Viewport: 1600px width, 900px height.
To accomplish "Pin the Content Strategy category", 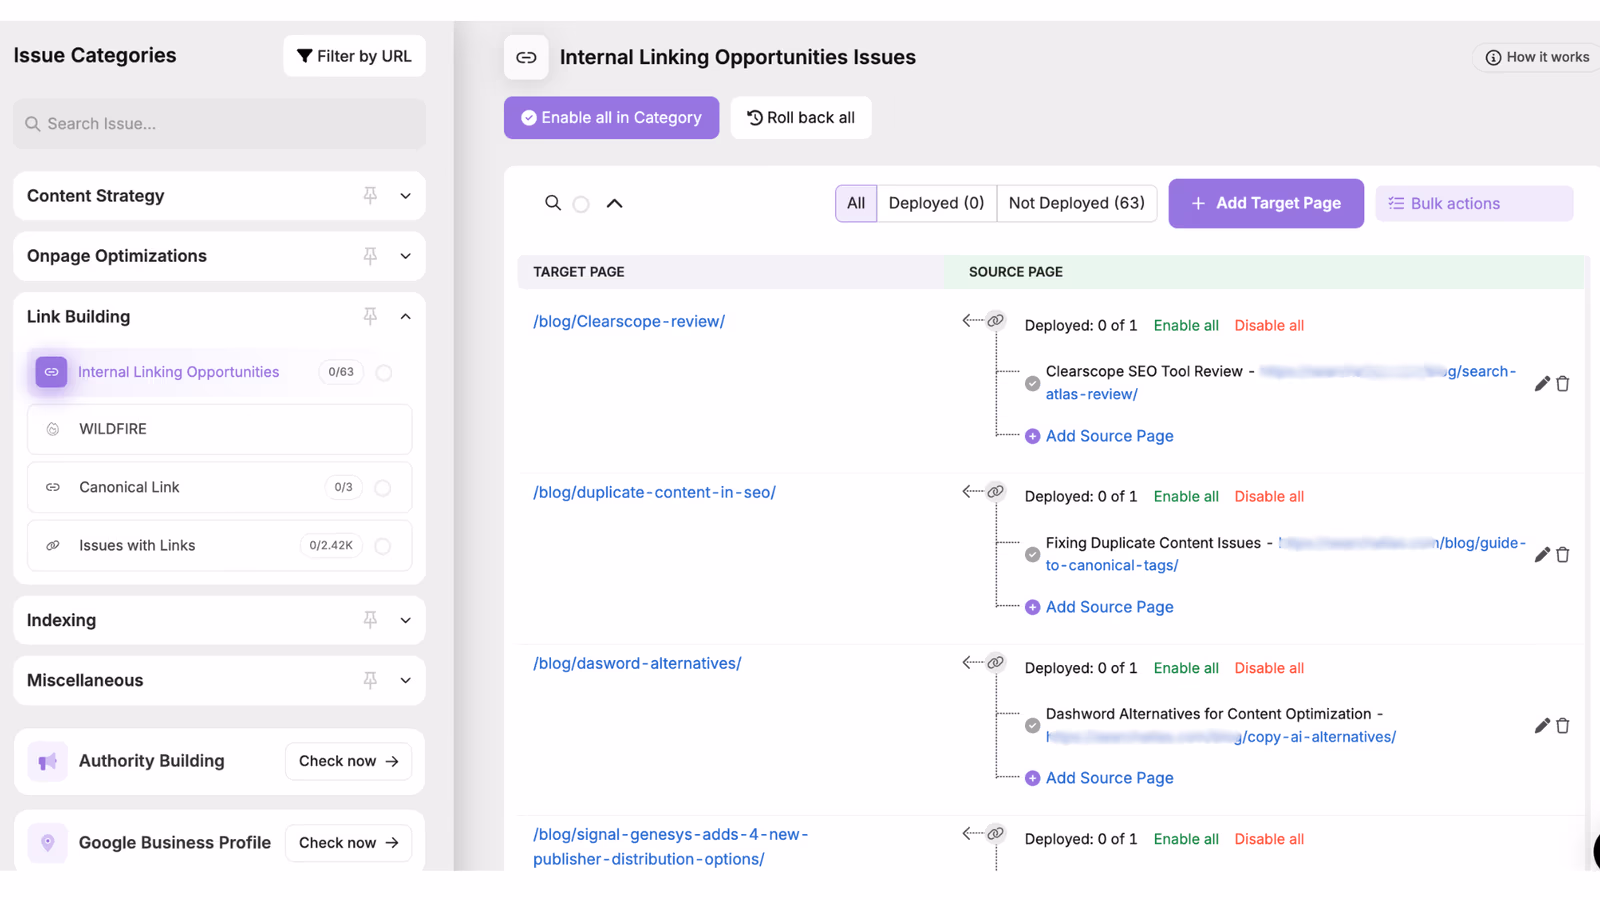I will [x=370, y=196].
